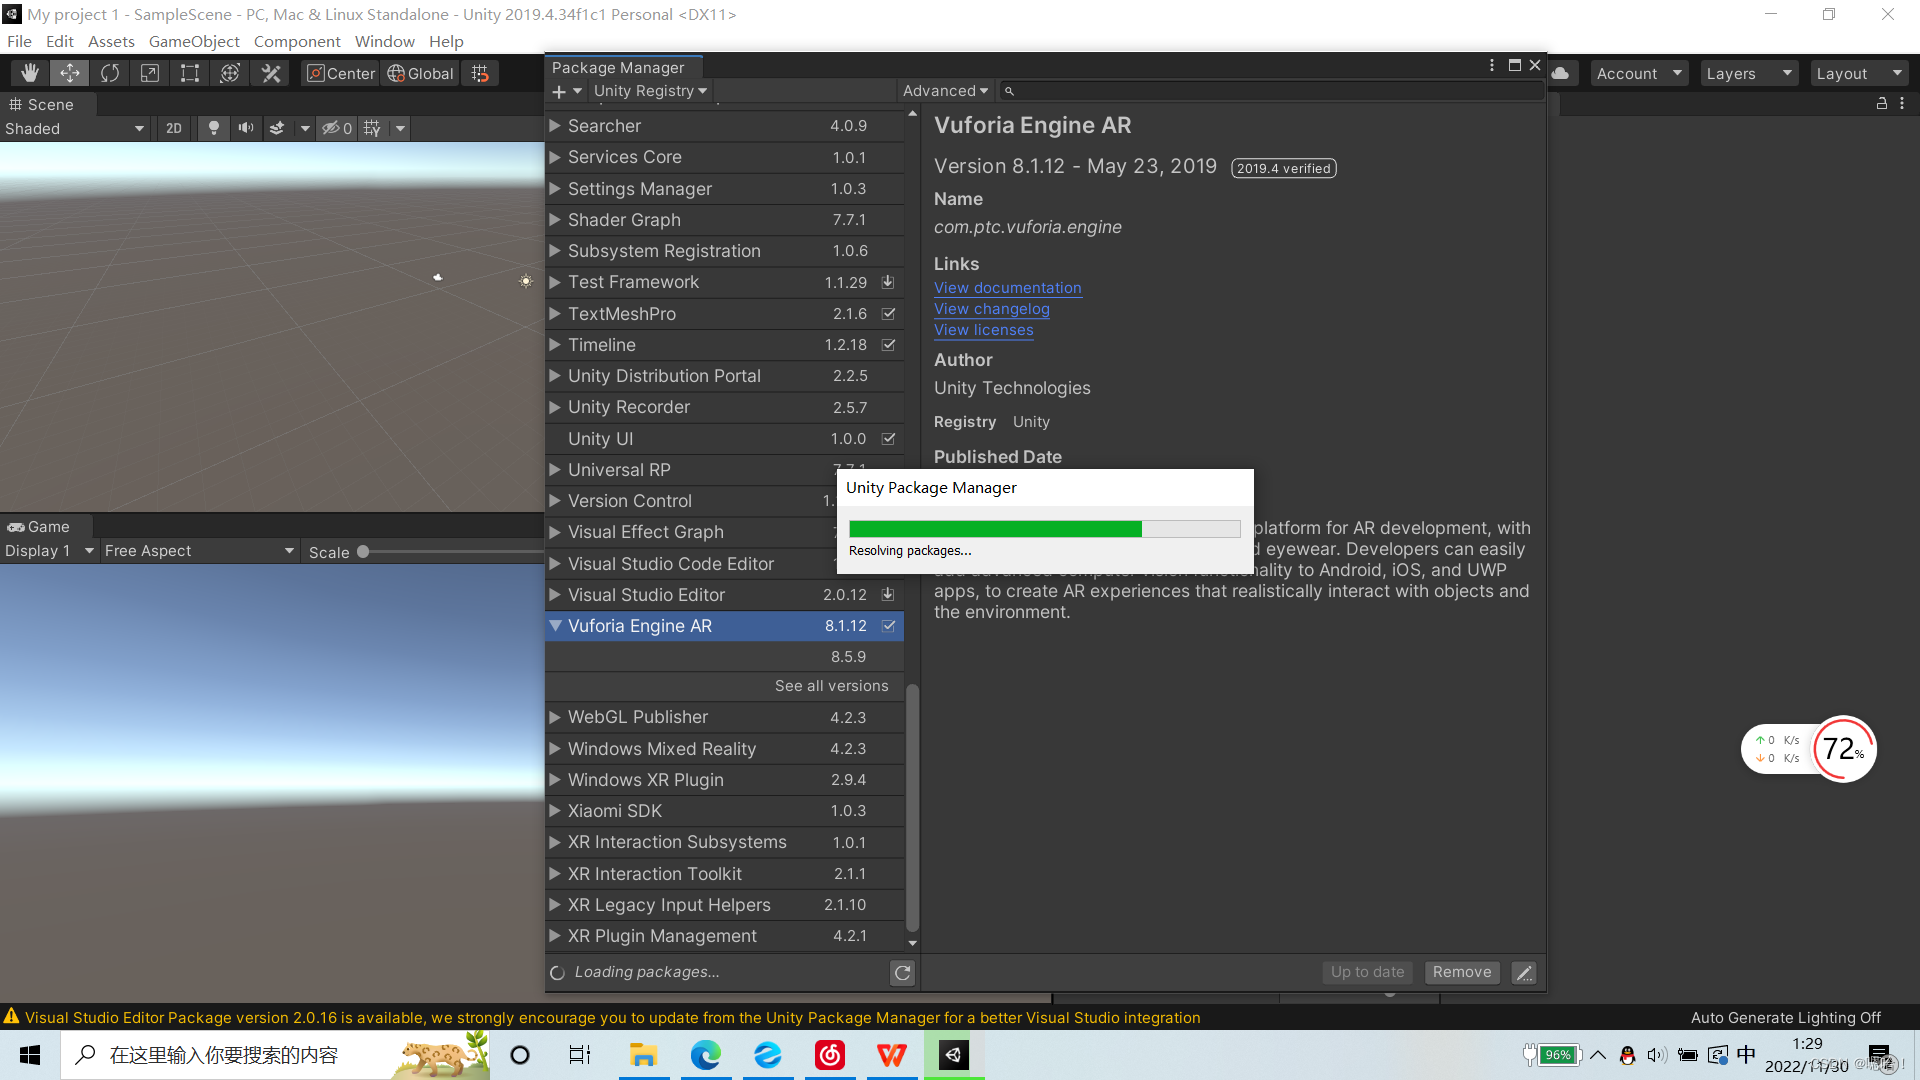Toggle hidden objects visibility counter
Screen dimensions: 1920x1080
tap(336, 128)
